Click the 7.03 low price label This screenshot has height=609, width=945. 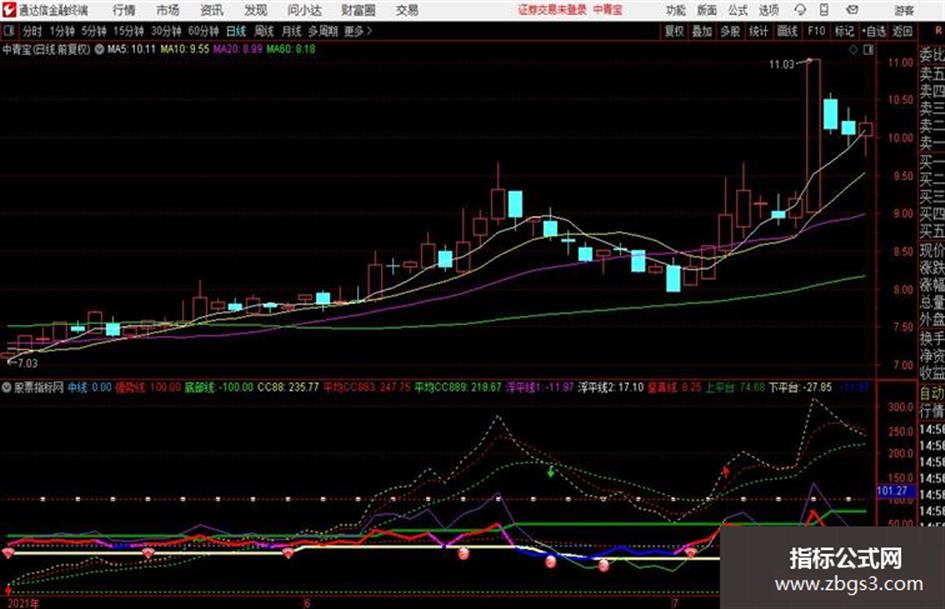tap(28, 363)
